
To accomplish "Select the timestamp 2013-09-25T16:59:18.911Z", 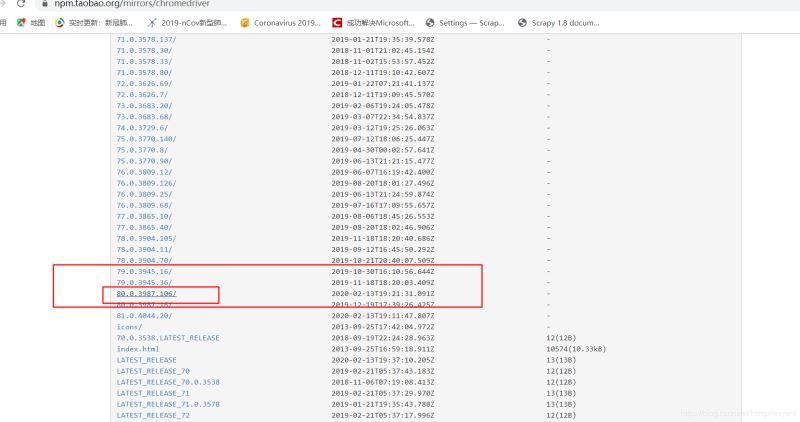I will [383, 349].
